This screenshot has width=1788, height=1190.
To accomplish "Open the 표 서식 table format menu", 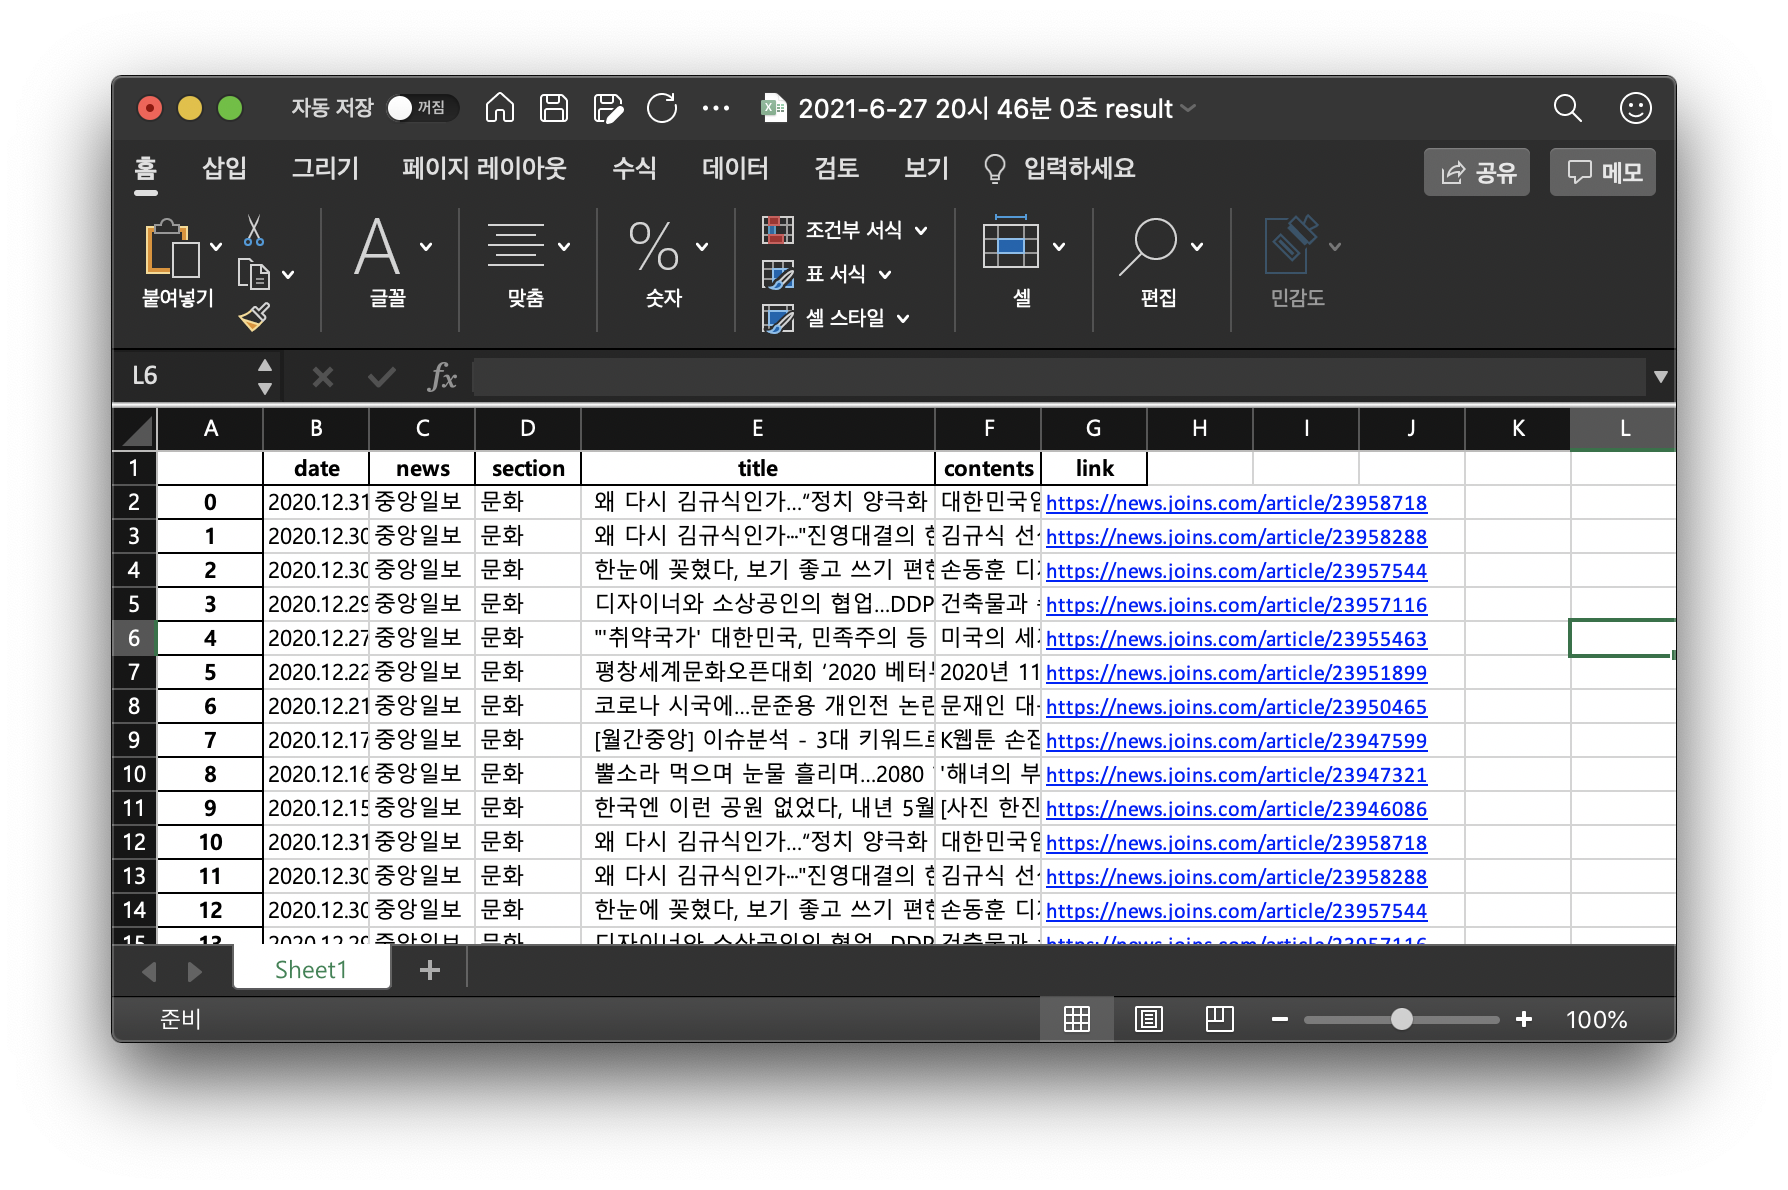I will tap(827, 274).
